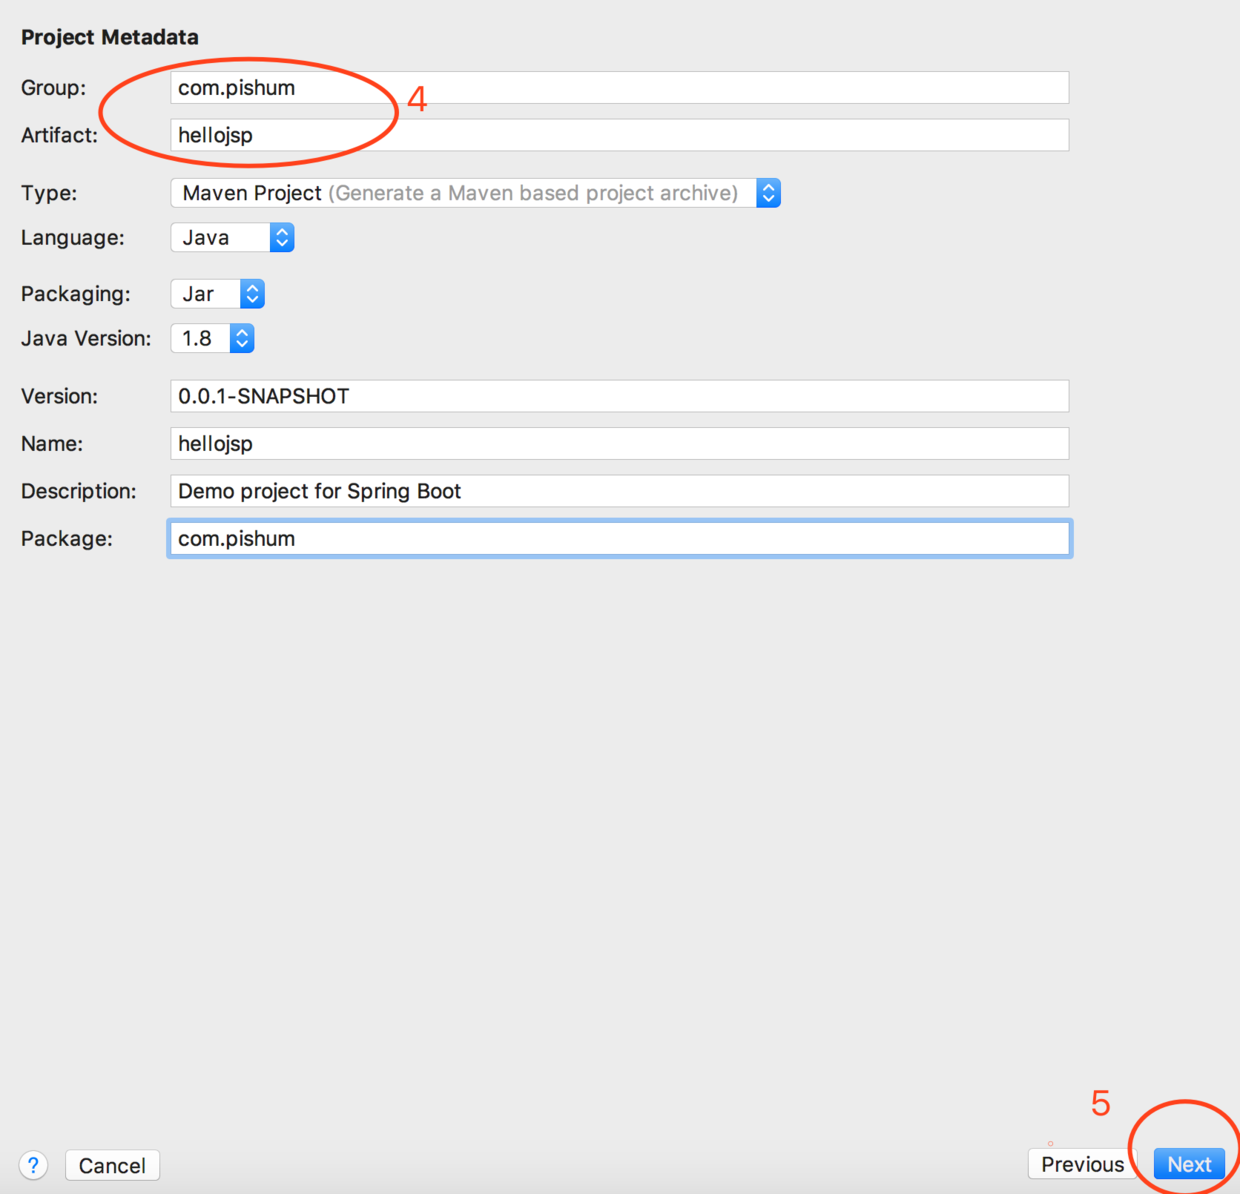Click the Project Metadata heading
Image resolution: width=1240 pixels, height=1194 pixels.
click(110, 37)
